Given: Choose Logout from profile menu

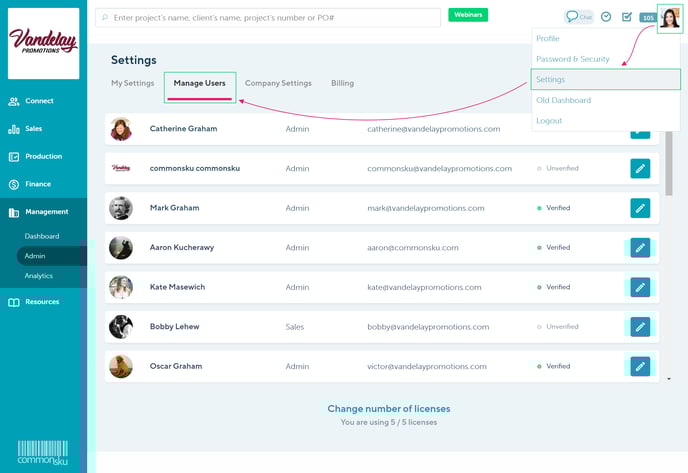Looking at the screenshot, I should [x=549, y=121].
